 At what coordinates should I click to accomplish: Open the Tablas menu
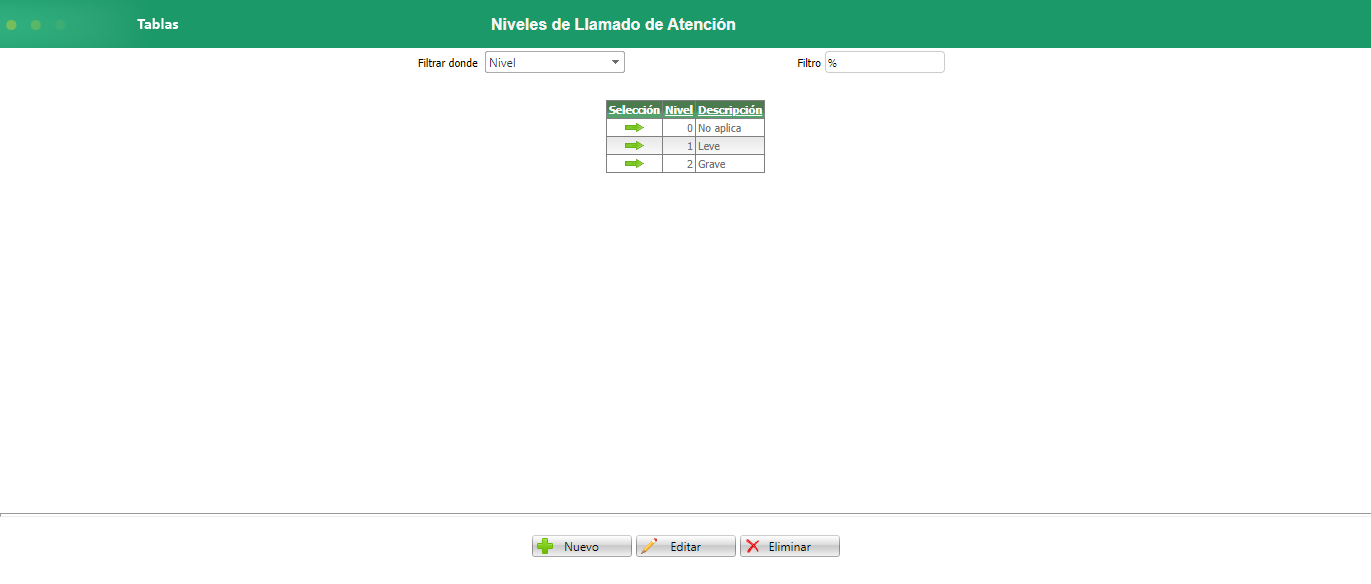tap(156, 24)
